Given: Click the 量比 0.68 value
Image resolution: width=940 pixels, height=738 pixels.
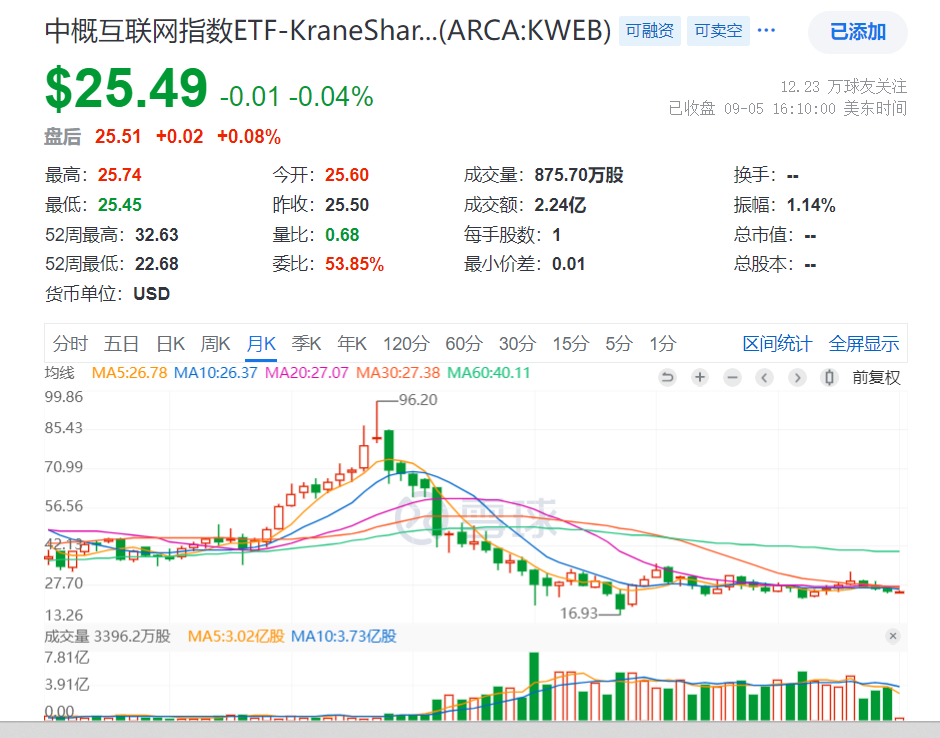Looking at the screenshot, I should 342,235.
